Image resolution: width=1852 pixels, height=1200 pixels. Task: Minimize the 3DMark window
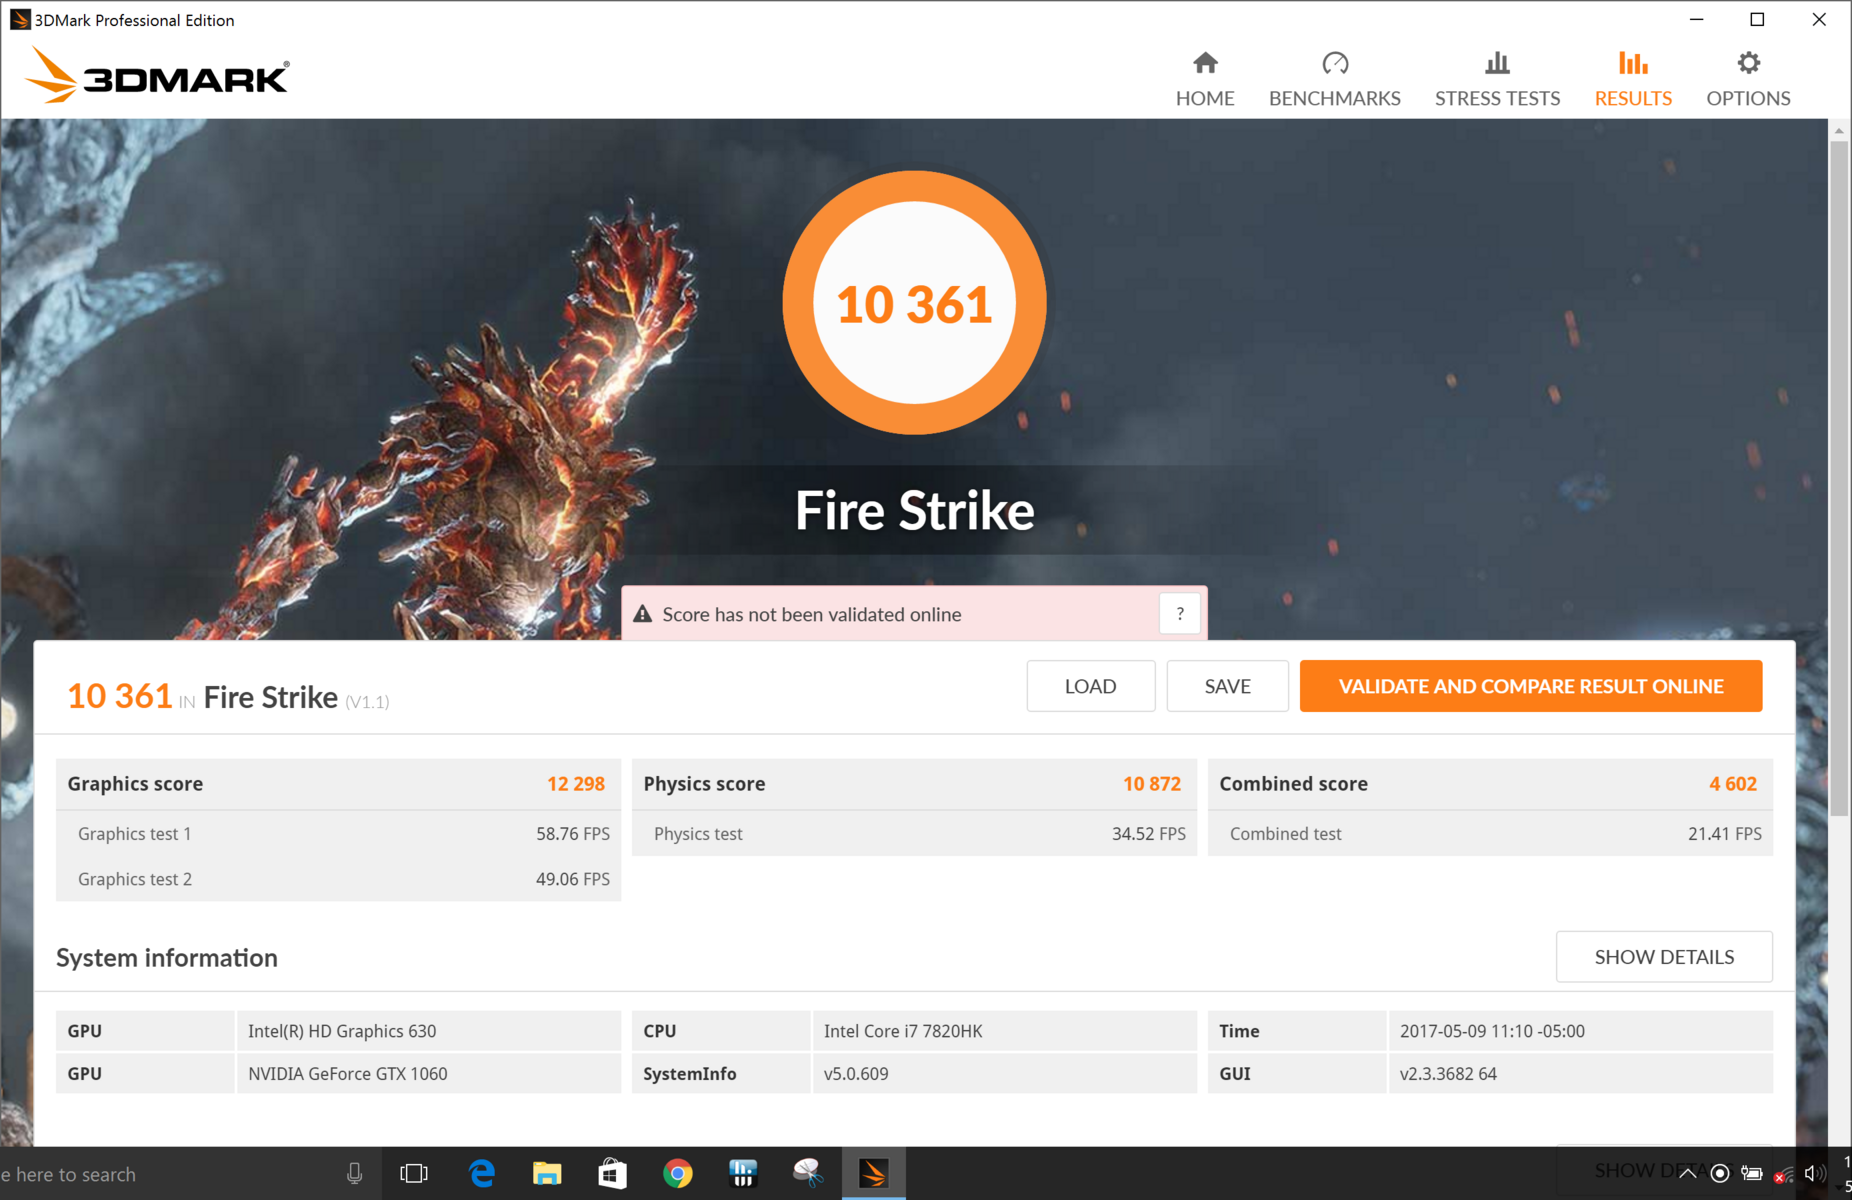tap(1696, 20)
